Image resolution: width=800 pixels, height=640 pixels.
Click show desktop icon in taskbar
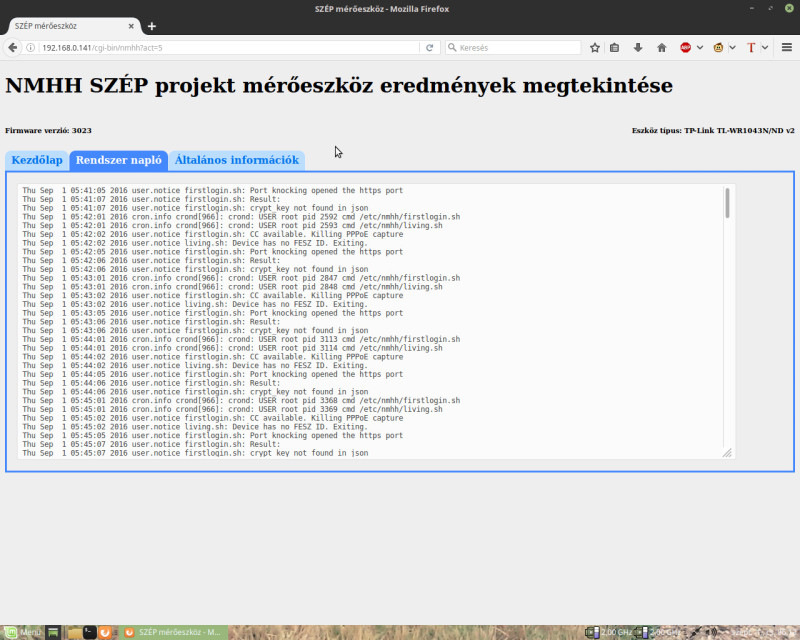(53, 632)
